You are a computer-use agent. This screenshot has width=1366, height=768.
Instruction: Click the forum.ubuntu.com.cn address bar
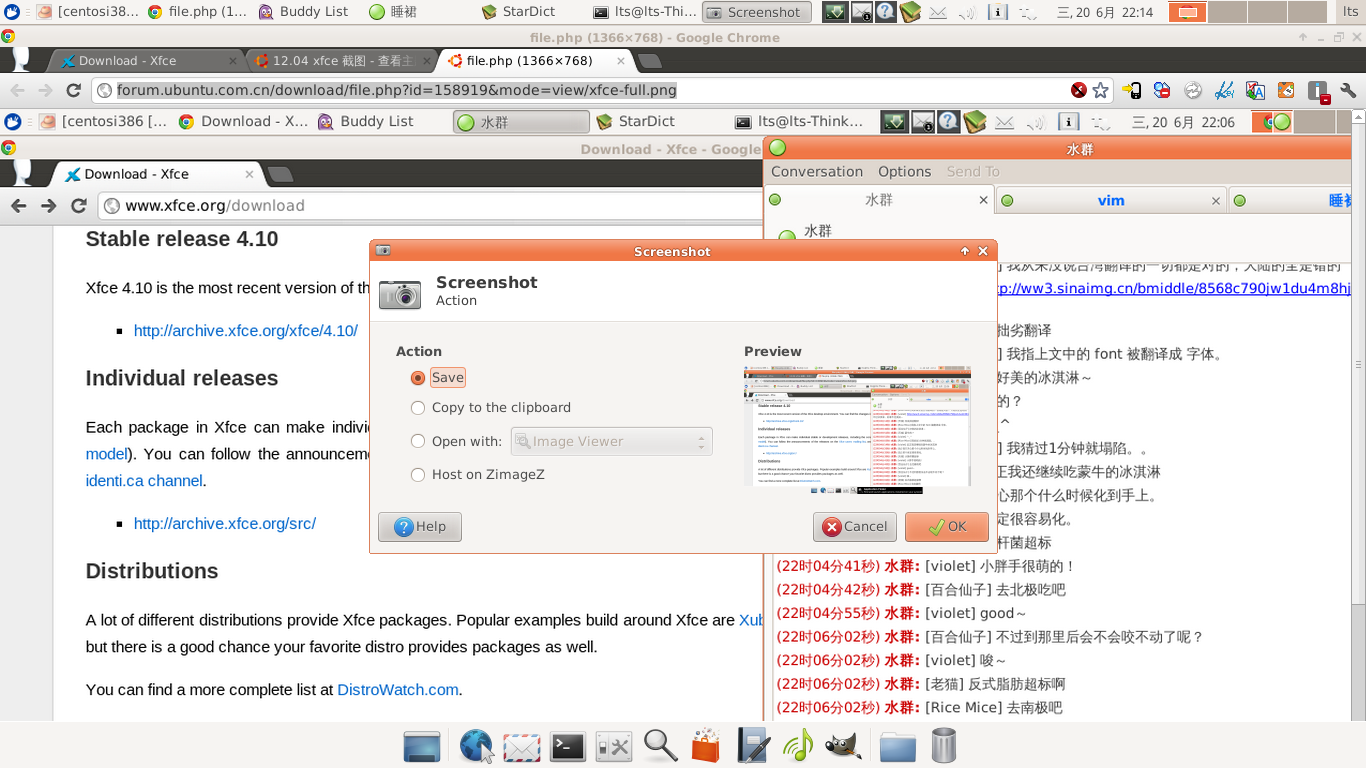pyautogui.click(x=580, y=90)
